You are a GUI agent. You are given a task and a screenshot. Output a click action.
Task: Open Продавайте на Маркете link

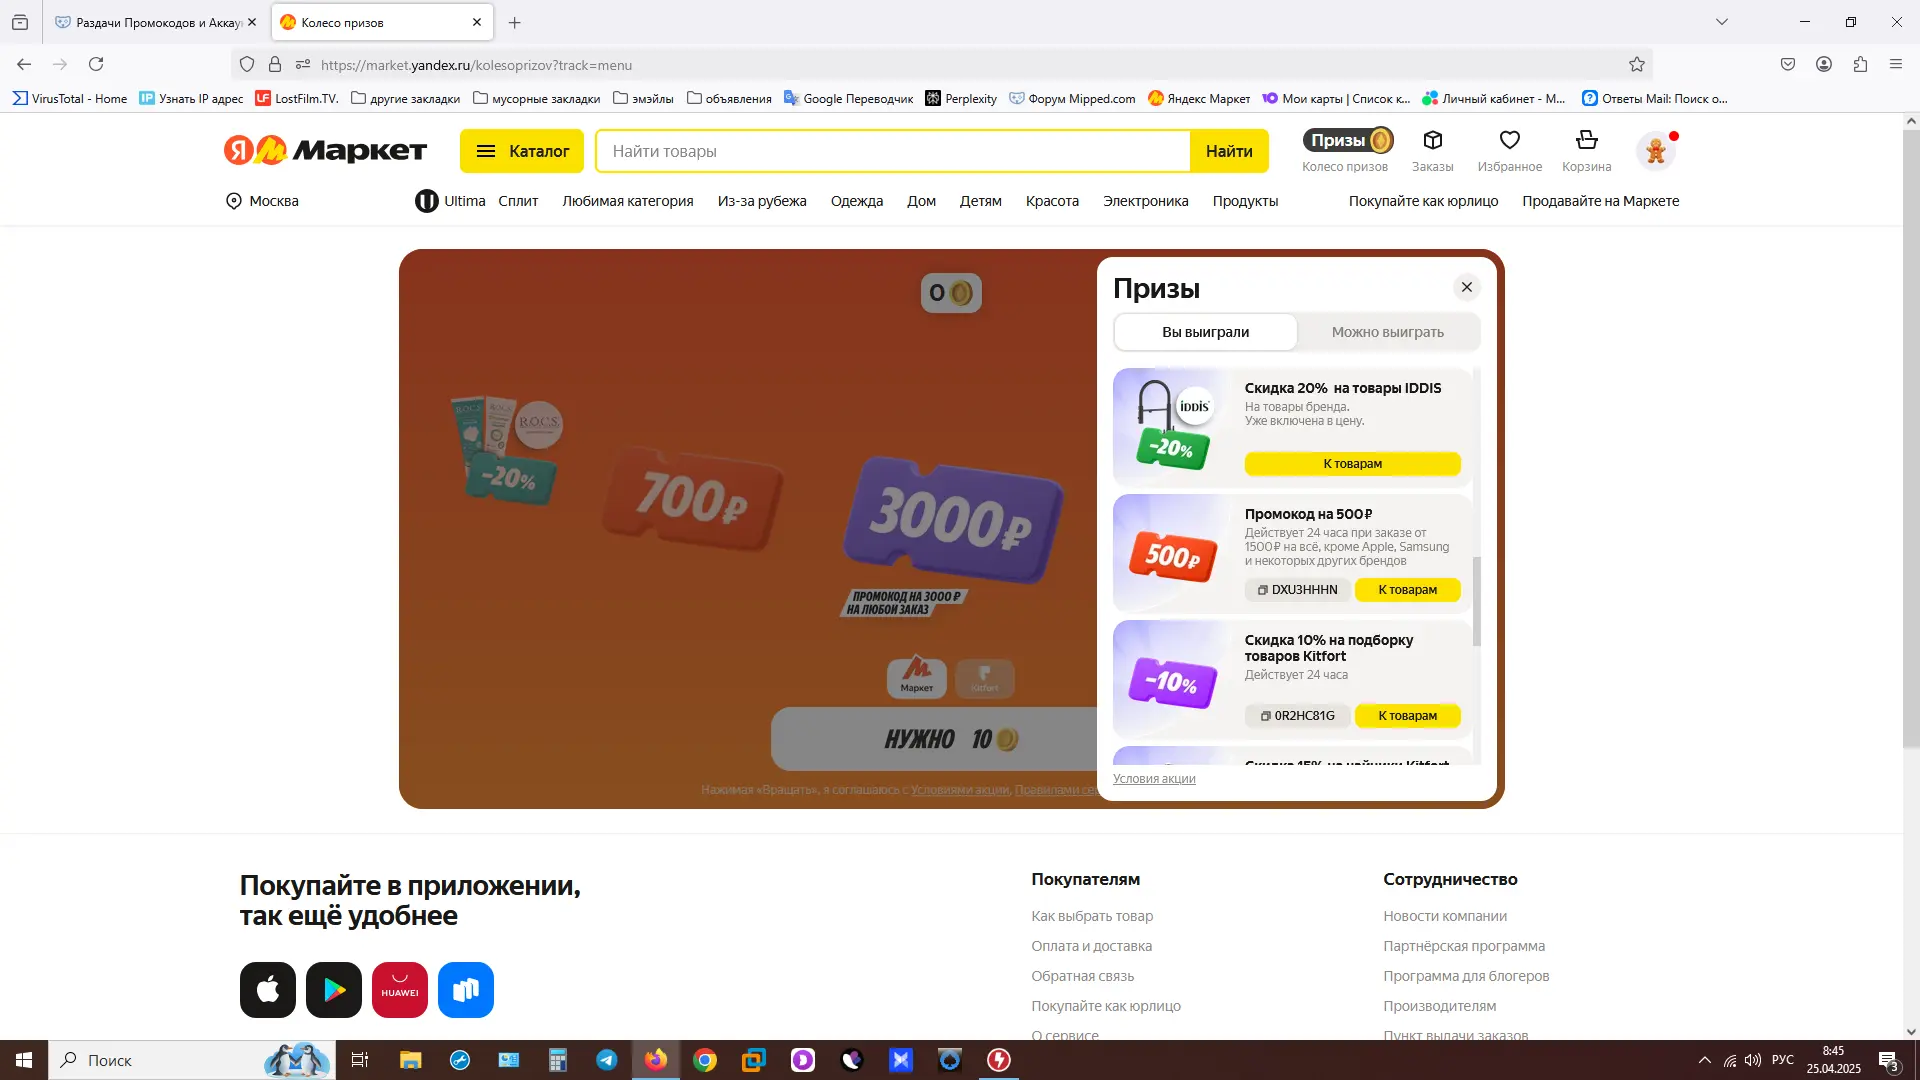coord(1600,201)
